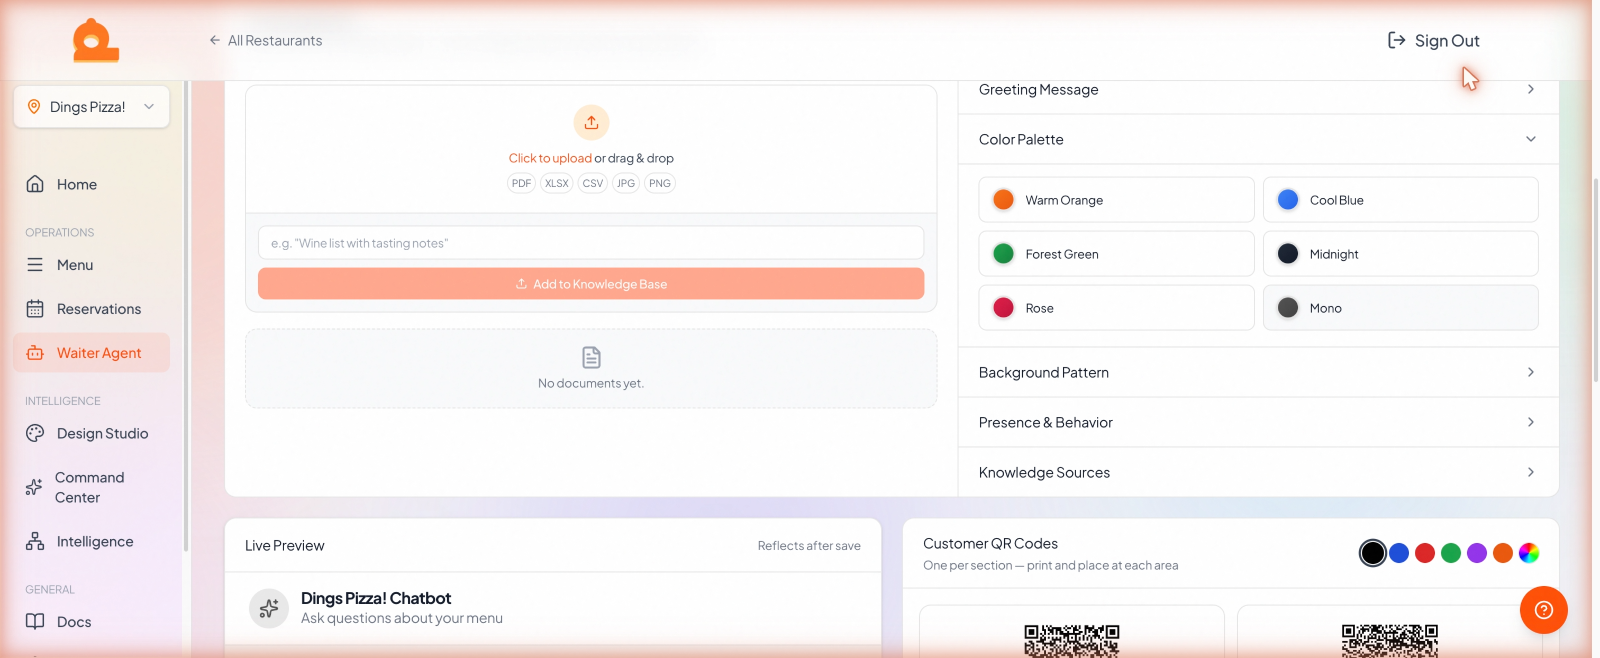Click the chatbot sparkle avatar icon

pyautogui.click(x=269, y=608)
